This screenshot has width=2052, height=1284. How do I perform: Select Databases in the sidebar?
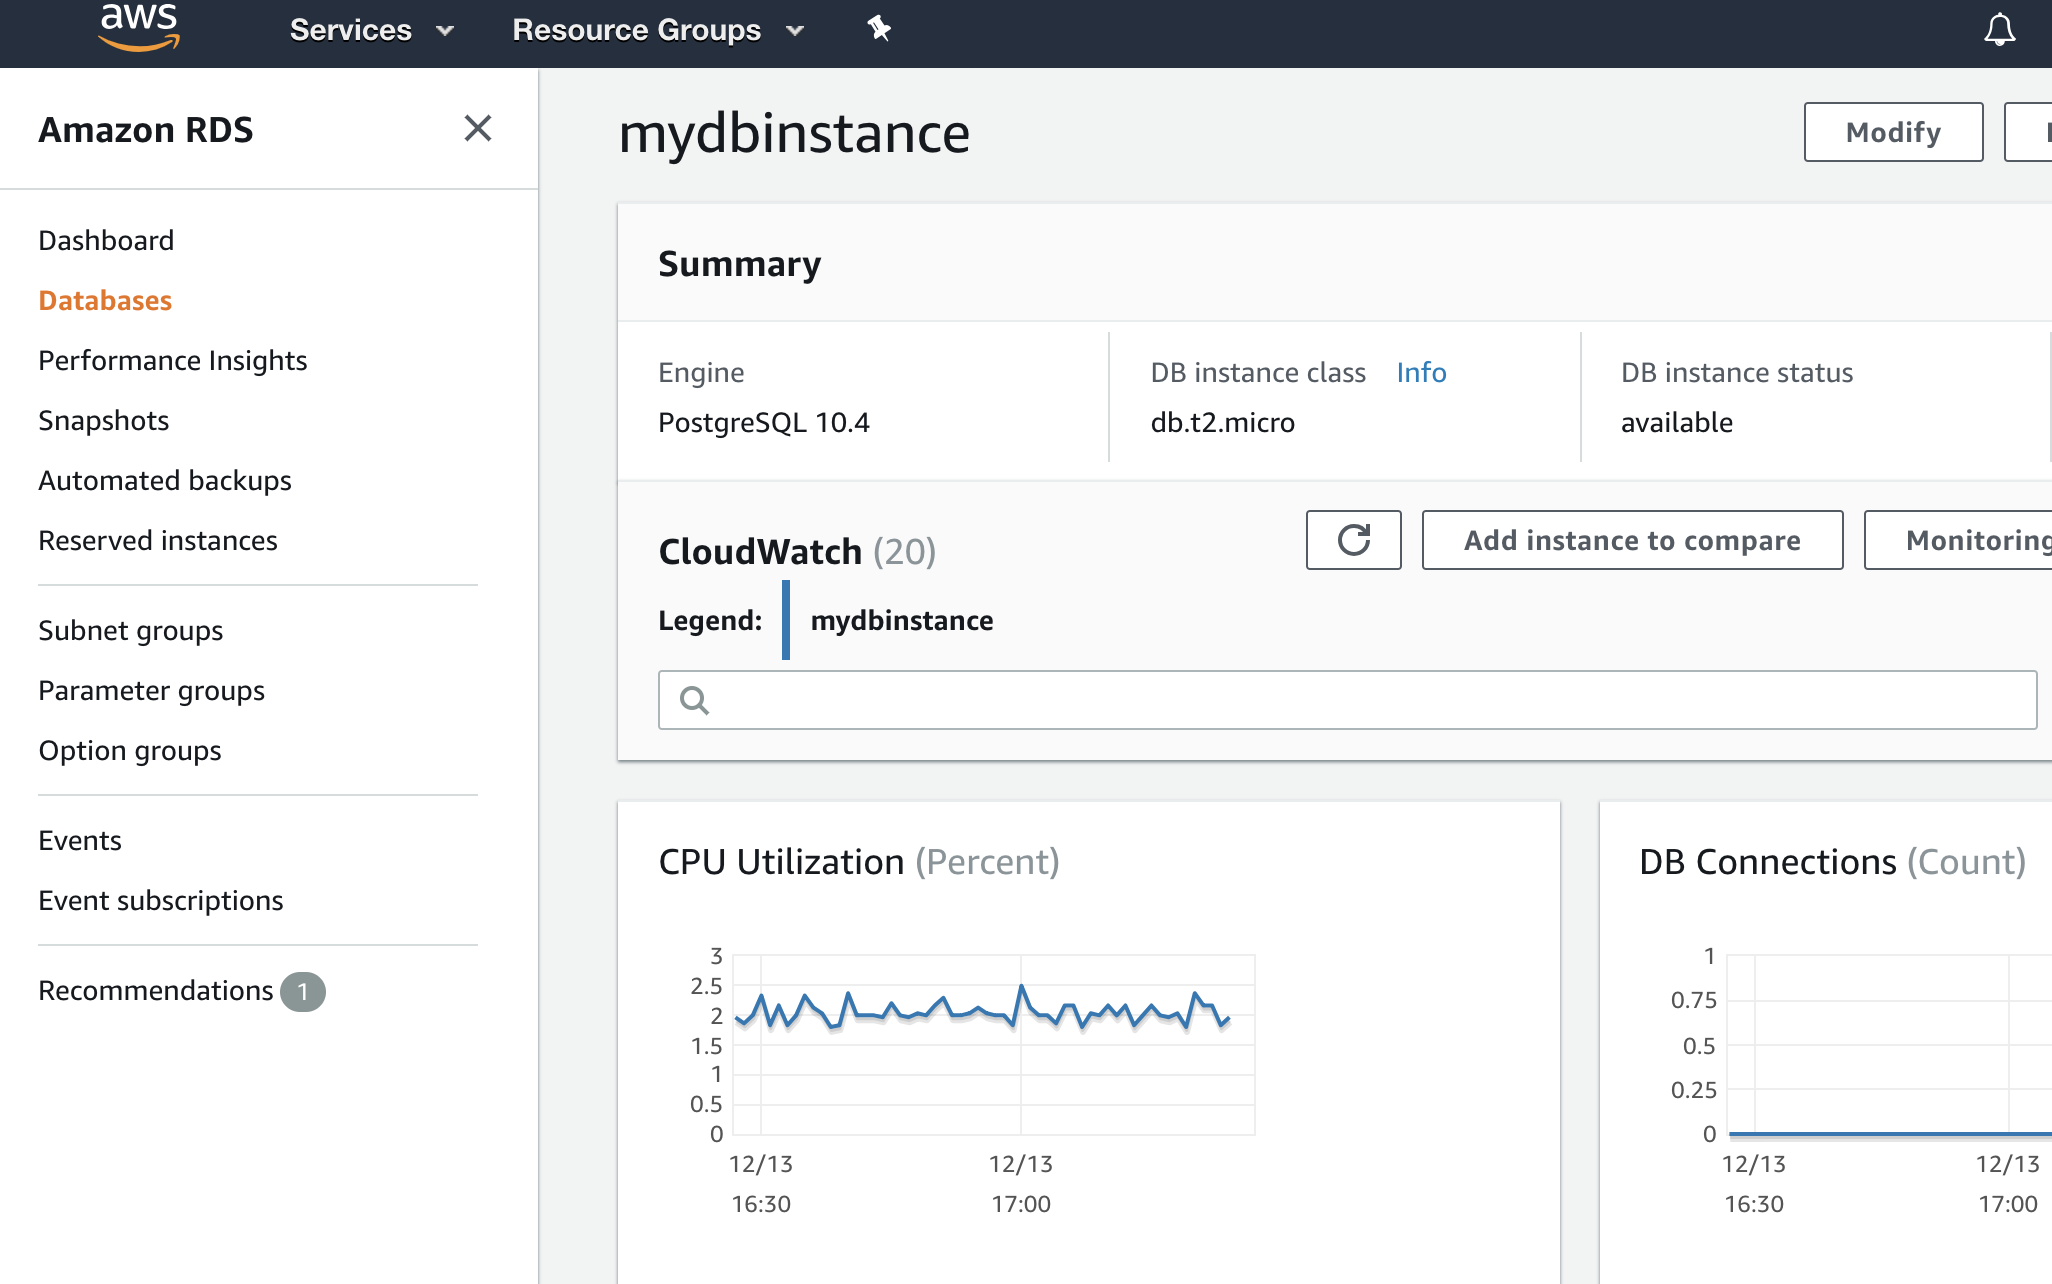click(x=105, y=300)
